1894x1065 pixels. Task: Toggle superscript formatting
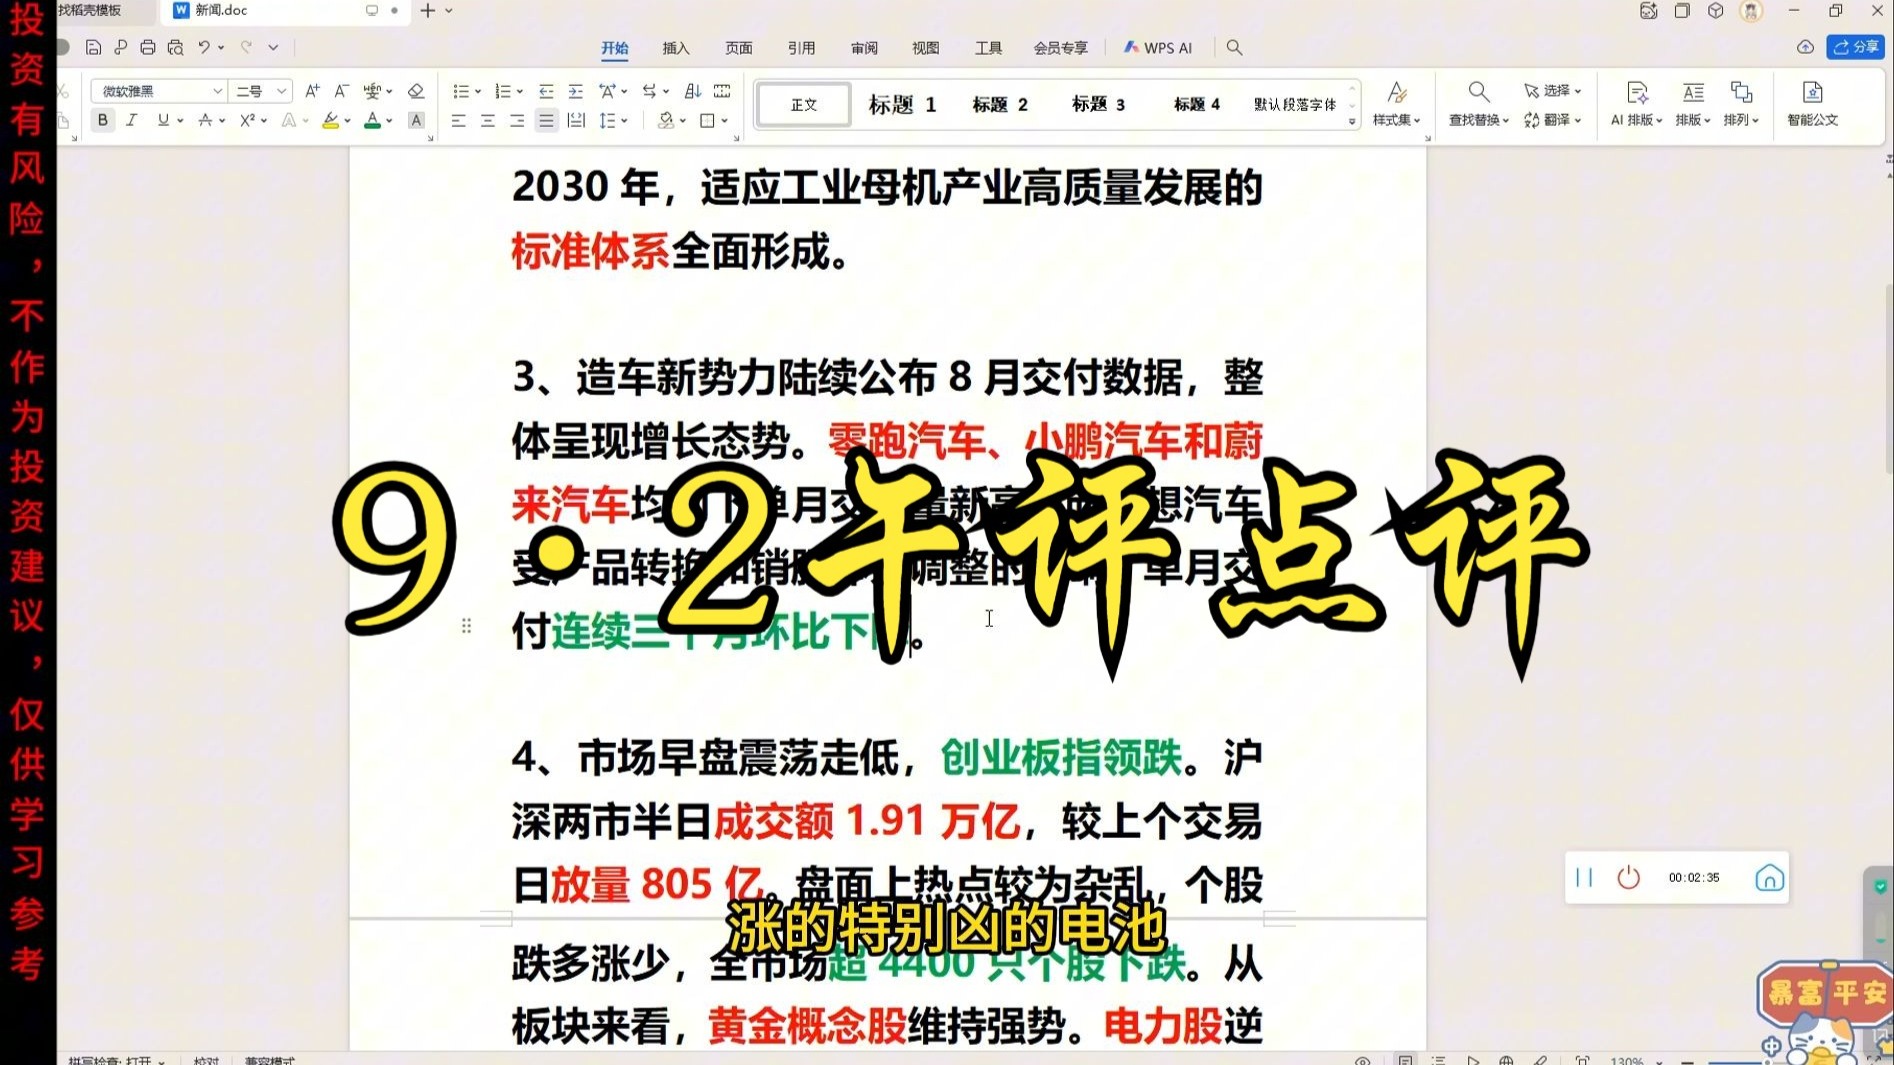click(247, 120)
